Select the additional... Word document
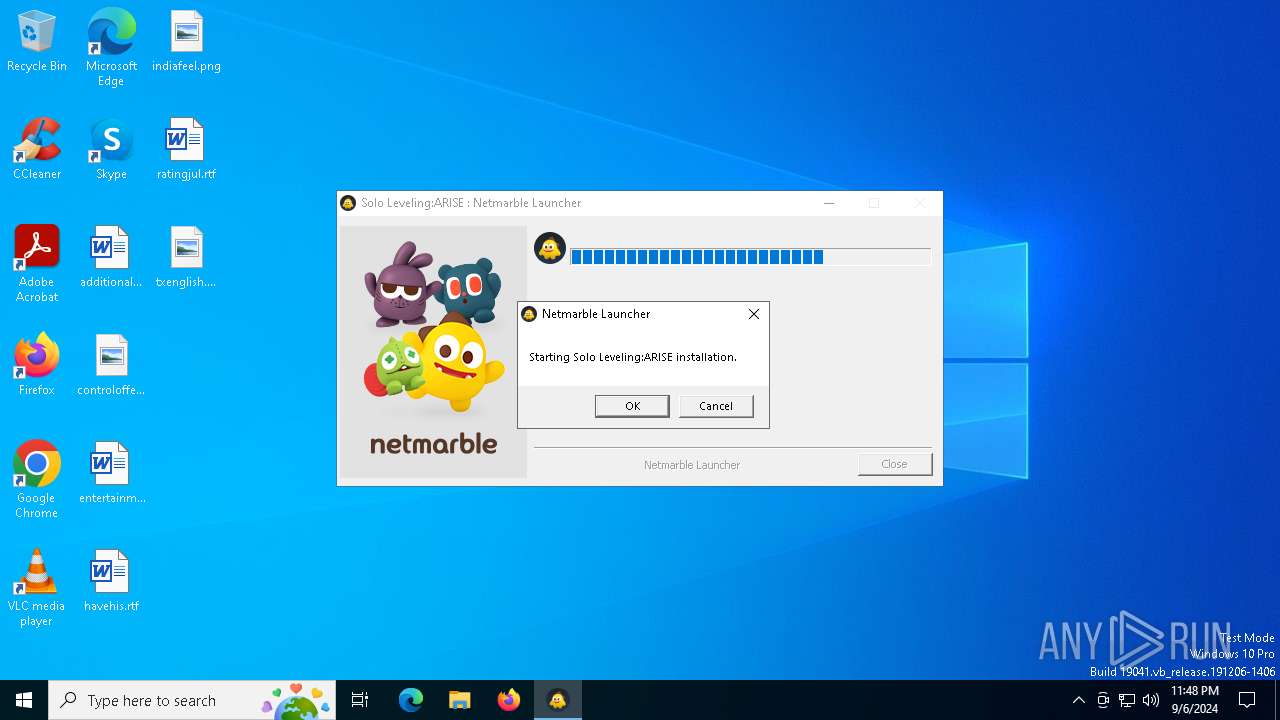The width and height of the screenshot is (1280, 720). [111, 258]
